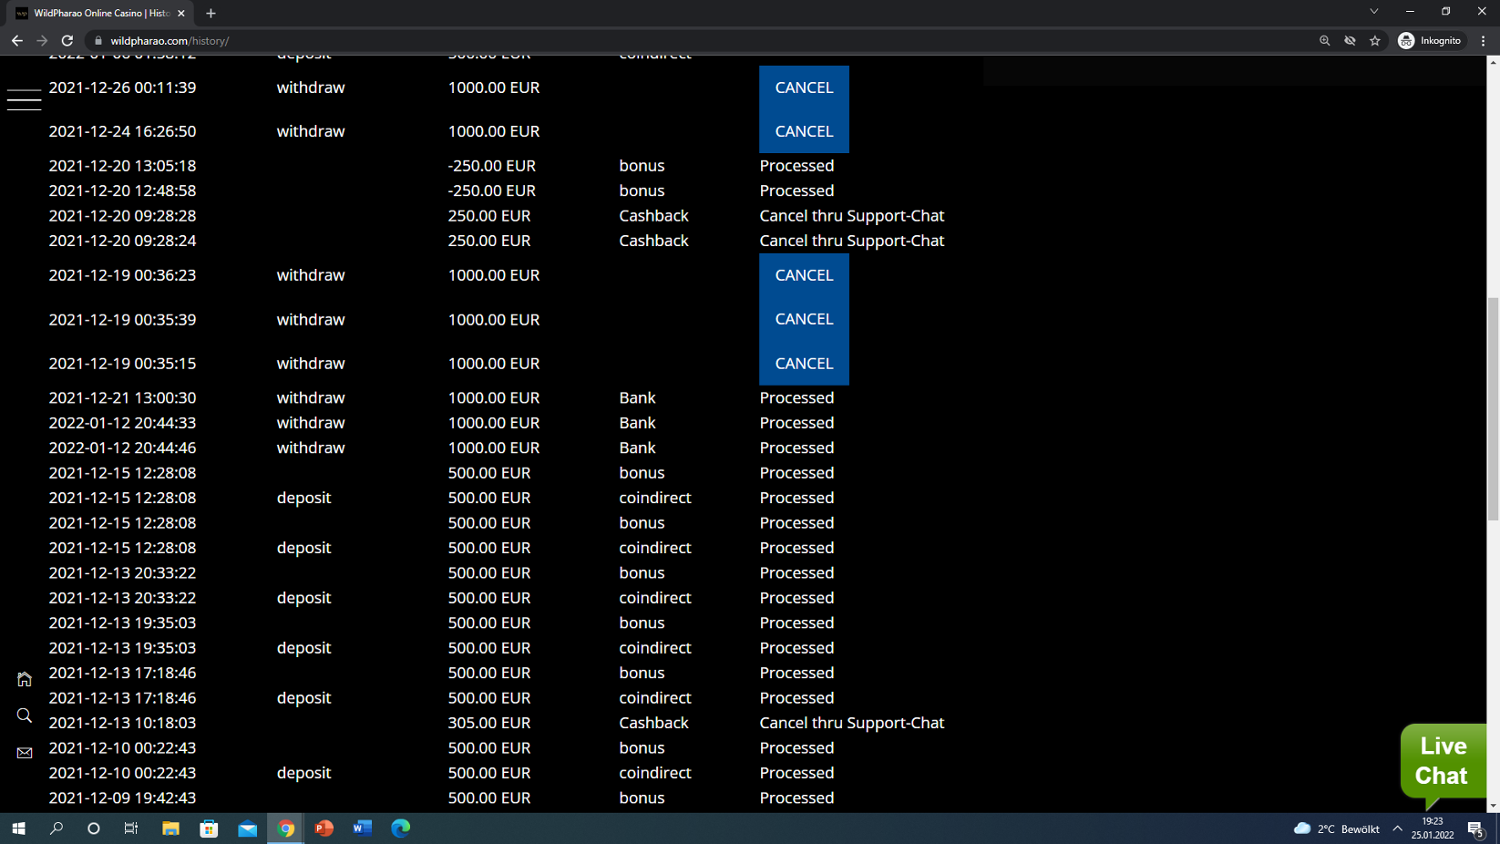Open the hamburger navigation menu

pyautogui.click(x=23, y=98)
